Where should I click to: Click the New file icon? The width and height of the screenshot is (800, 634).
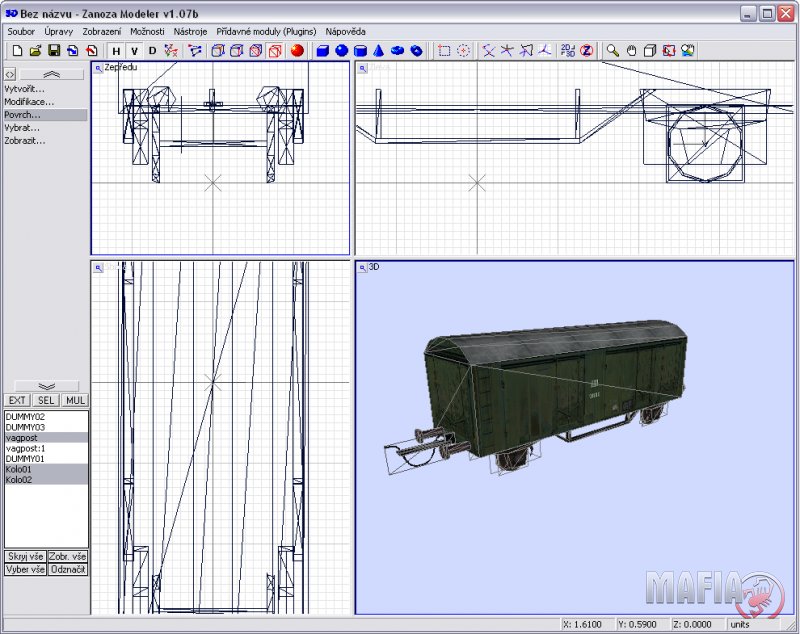point(17,50)
